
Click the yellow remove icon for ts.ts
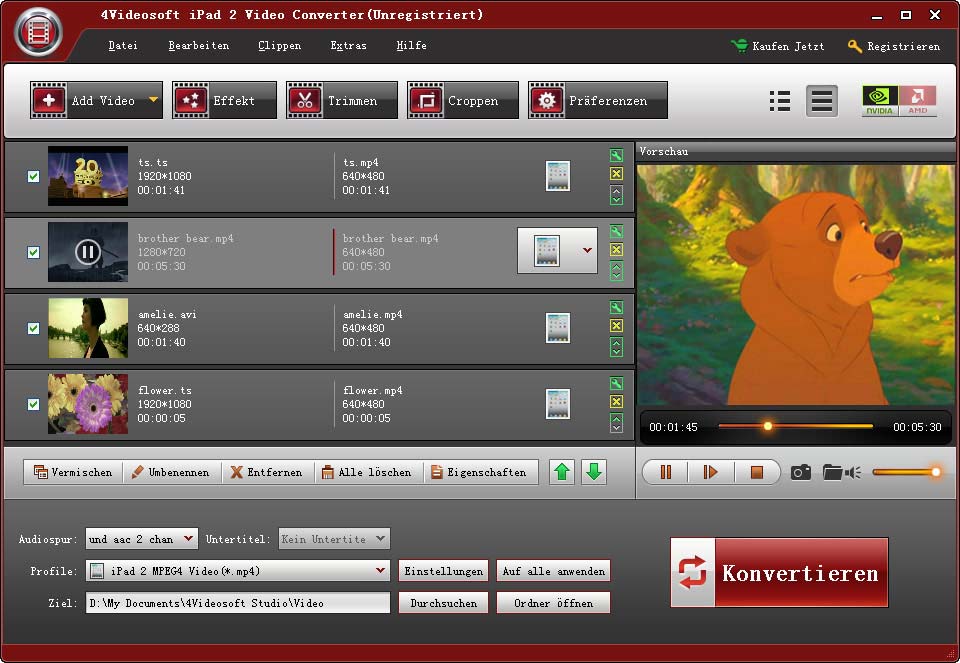616,175
